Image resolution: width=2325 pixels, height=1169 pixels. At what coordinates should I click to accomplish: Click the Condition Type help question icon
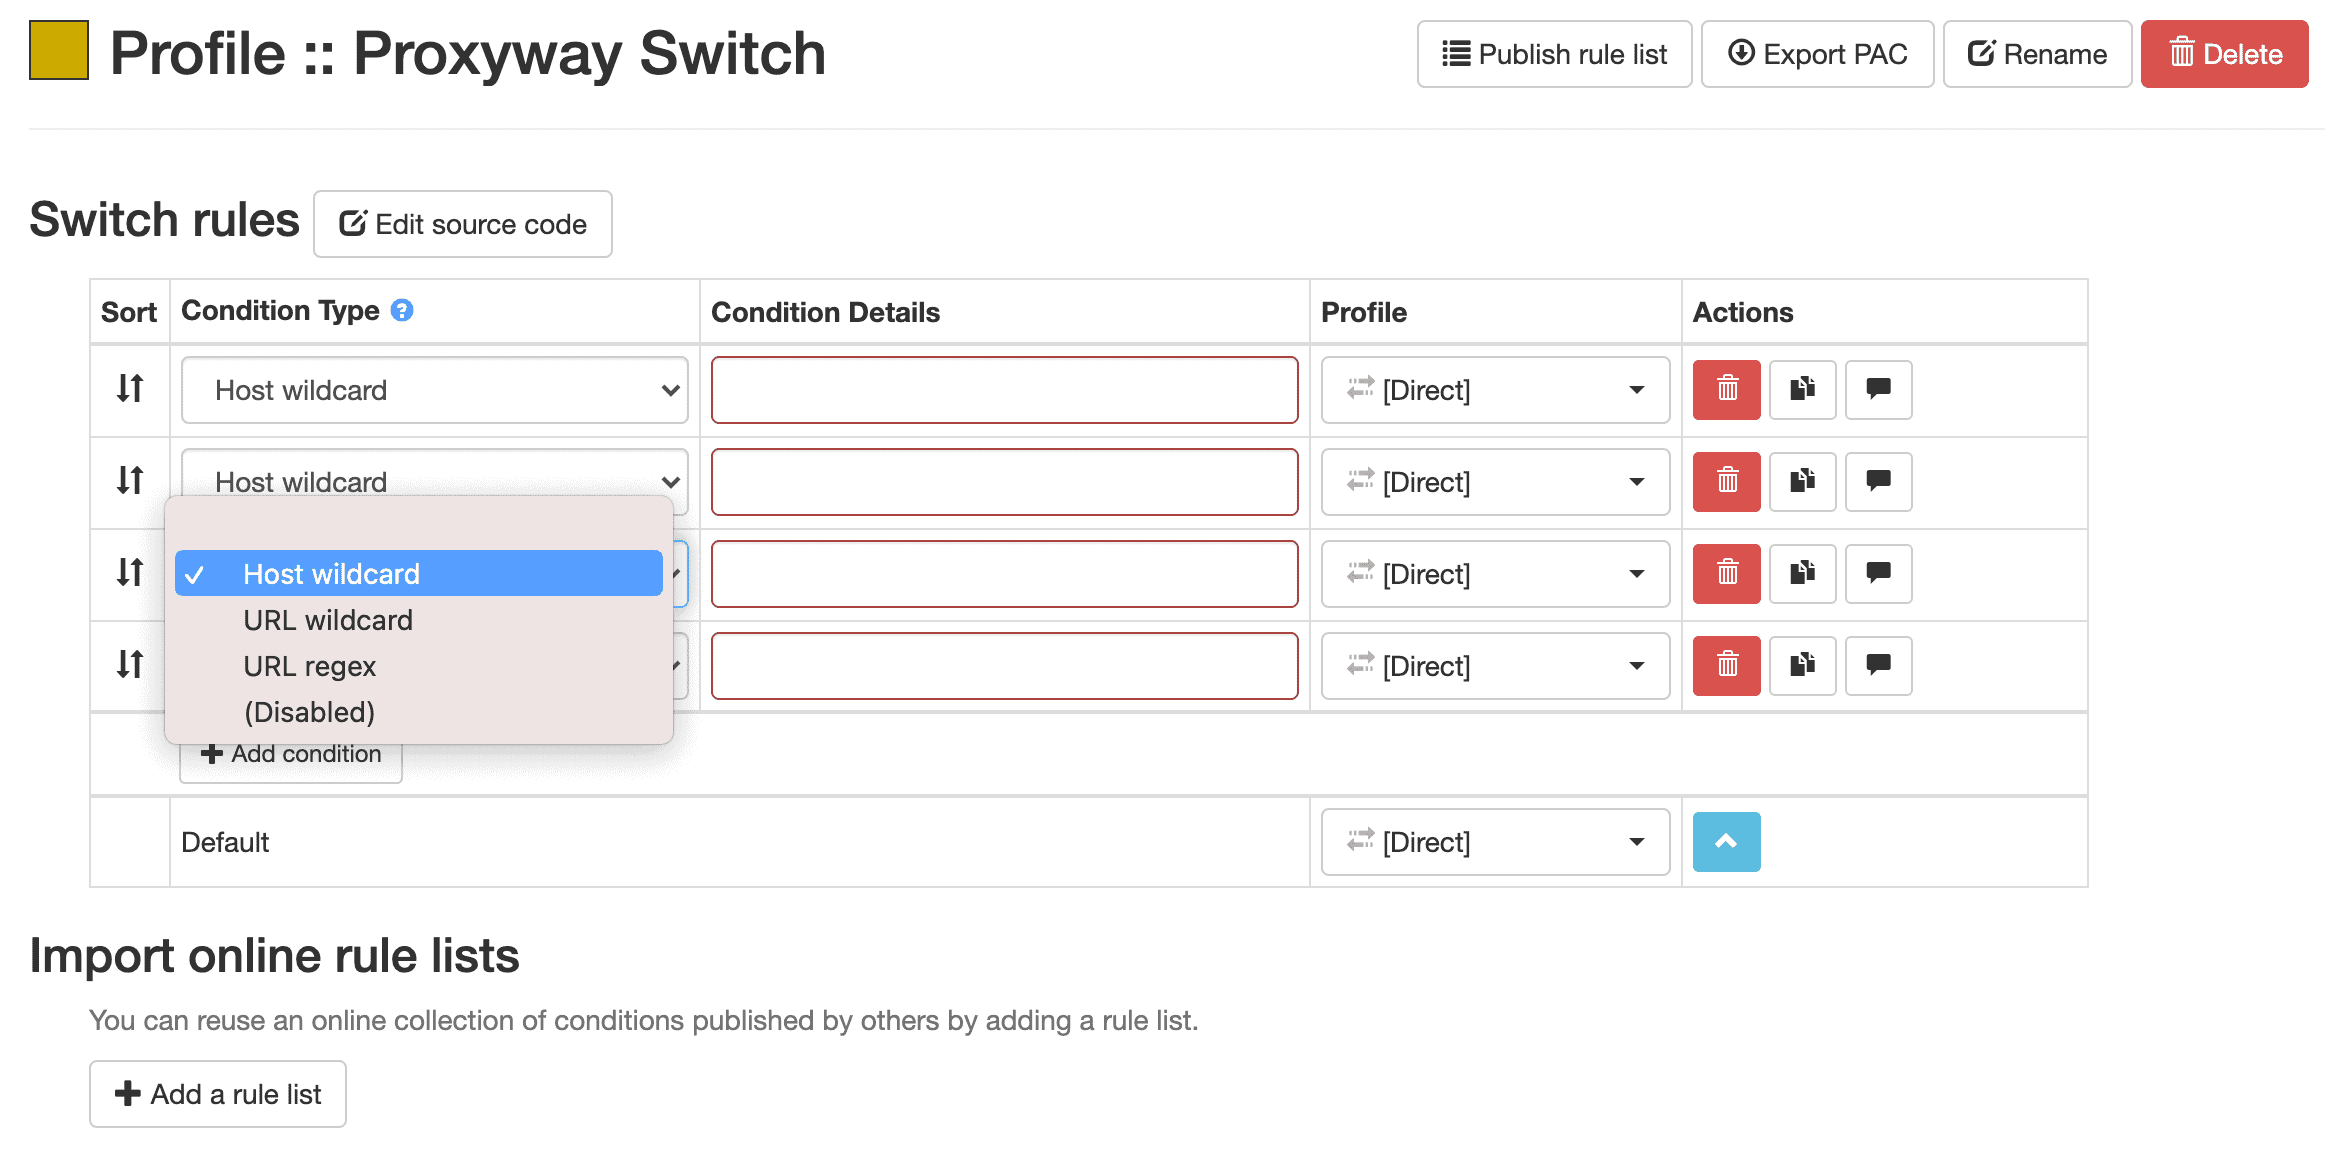(x=402, y=311)
